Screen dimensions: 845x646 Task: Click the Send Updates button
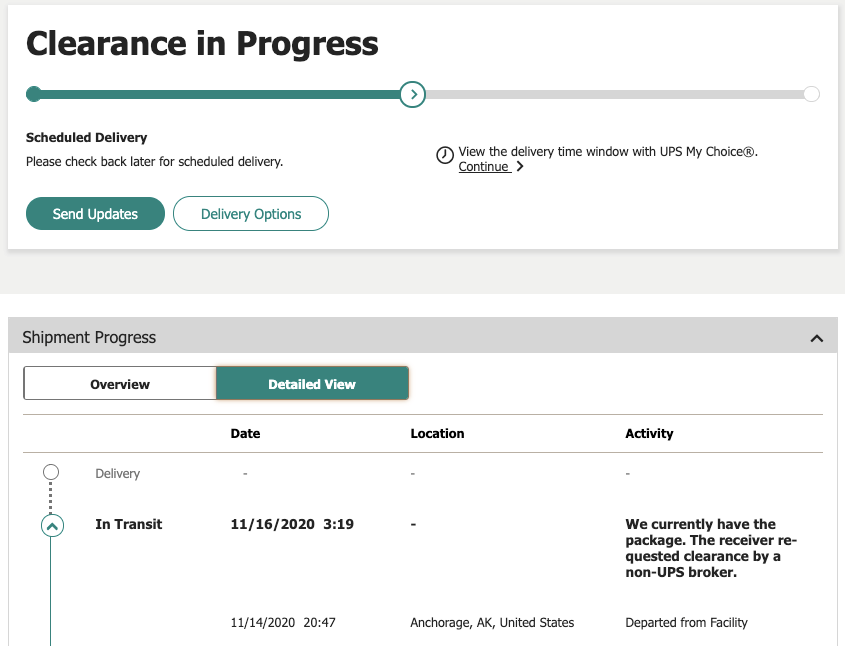click(x=95, y=213)
